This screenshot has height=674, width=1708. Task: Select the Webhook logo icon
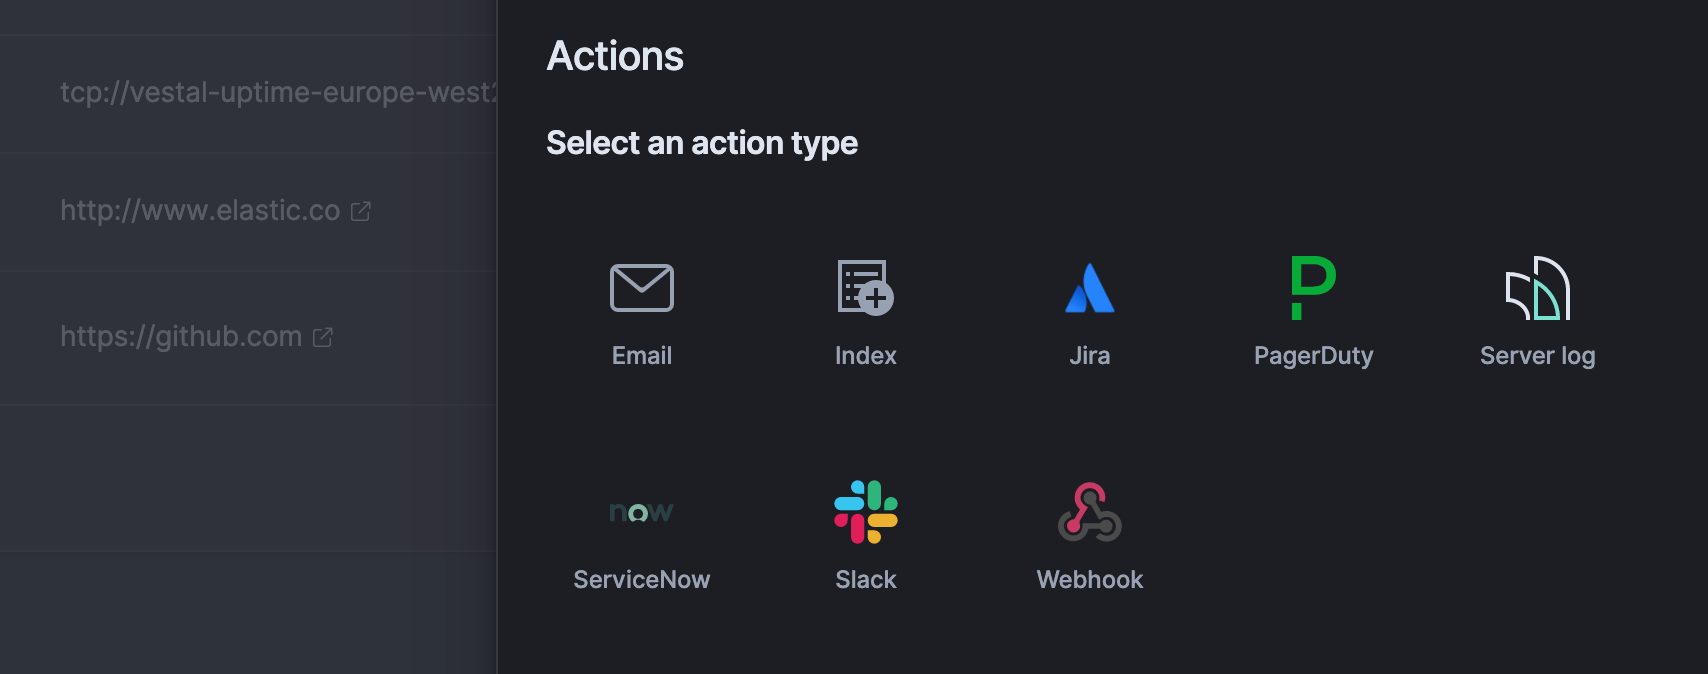coord(1089,512)
